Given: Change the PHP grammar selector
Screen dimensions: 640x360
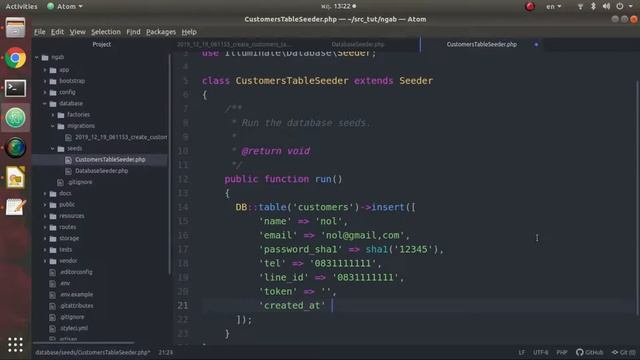Looking at the screenshot, I should (x=562, y=352).
